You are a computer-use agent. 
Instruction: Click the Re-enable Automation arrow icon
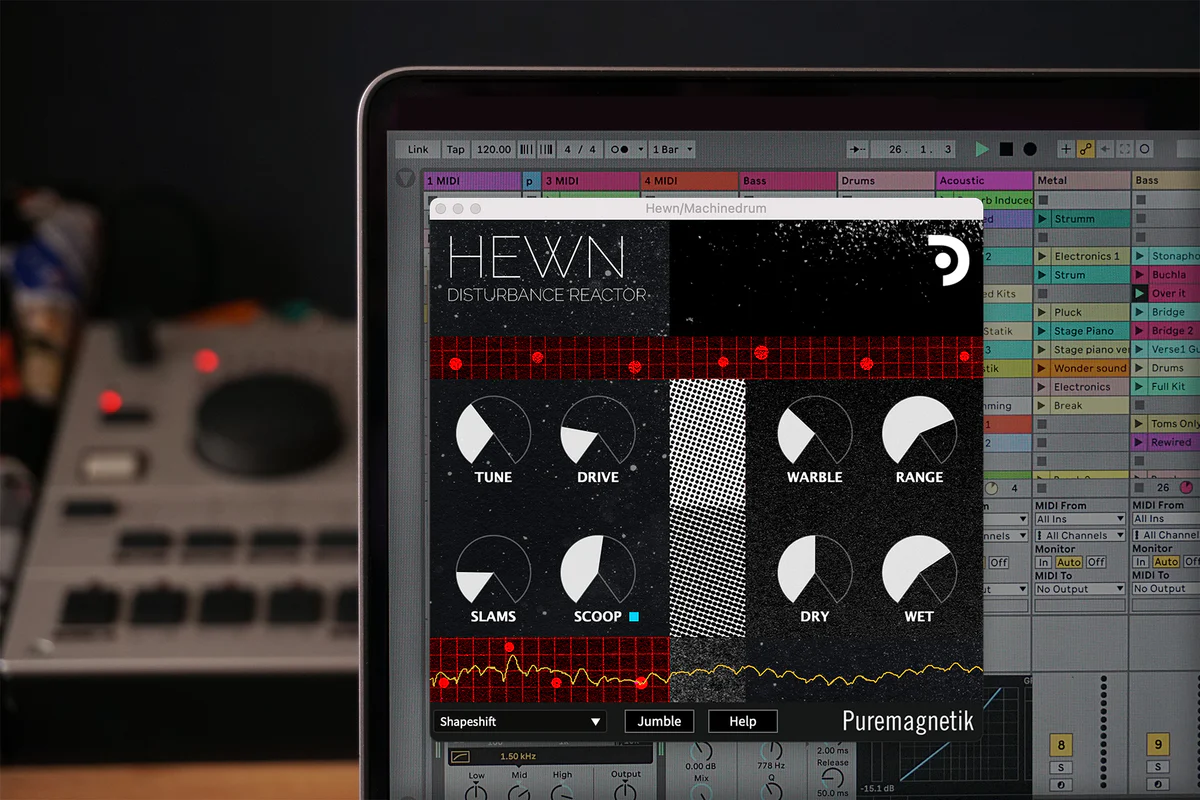coord(1105,149)
